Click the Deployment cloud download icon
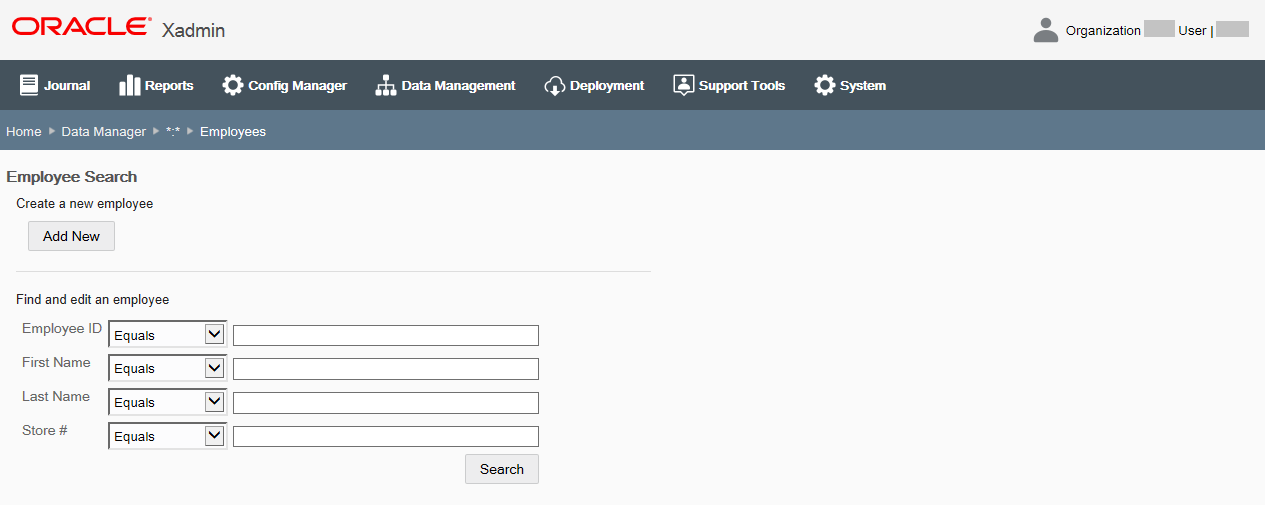The image size is (1265, 505). pos(555,85)
